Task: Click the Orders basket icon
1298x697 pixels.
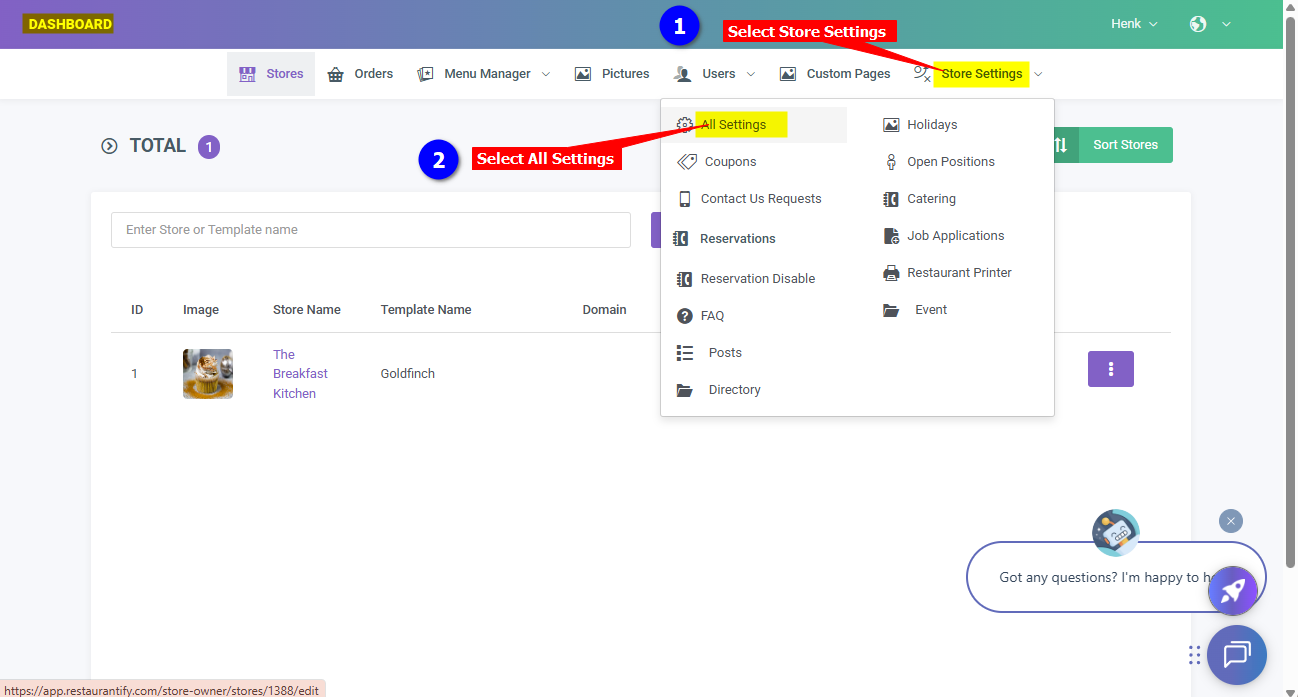Action: click(336, 74)
